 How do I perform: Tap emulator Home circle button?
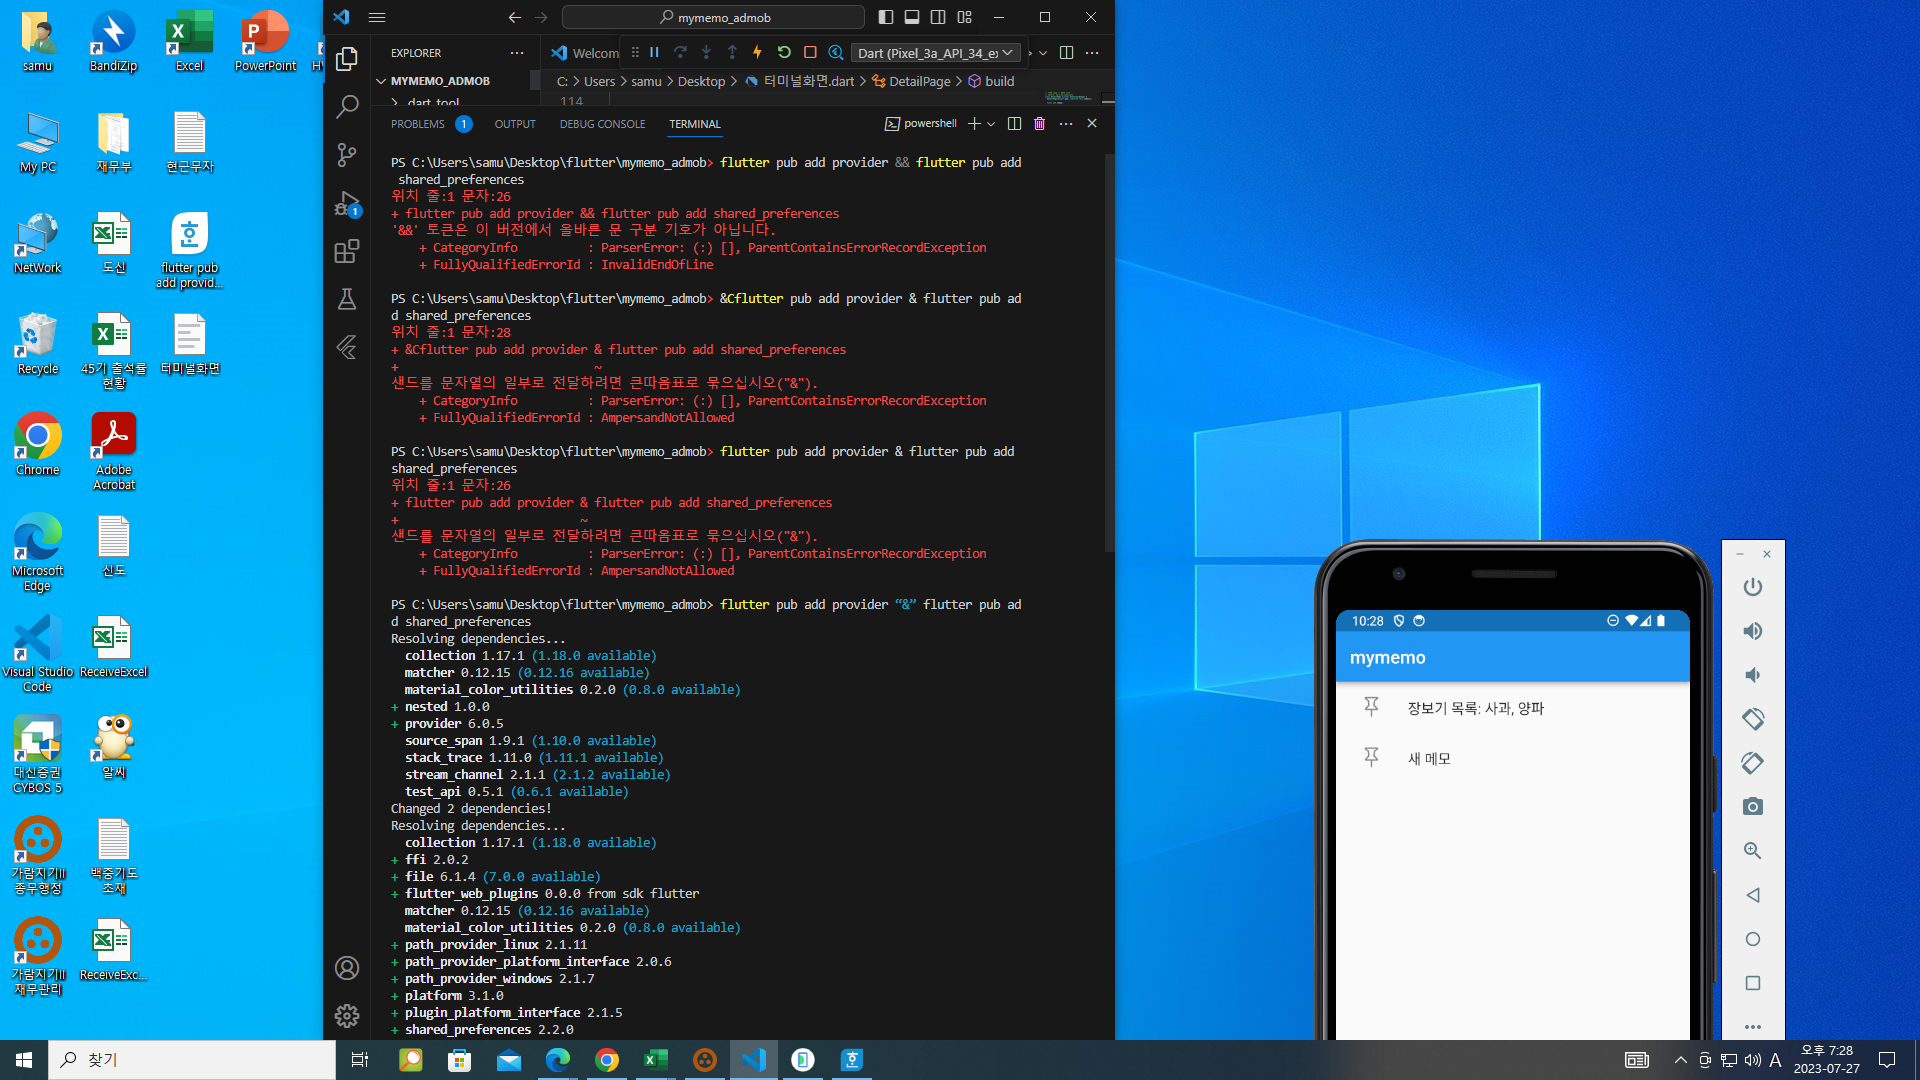tap(1753, 939)
